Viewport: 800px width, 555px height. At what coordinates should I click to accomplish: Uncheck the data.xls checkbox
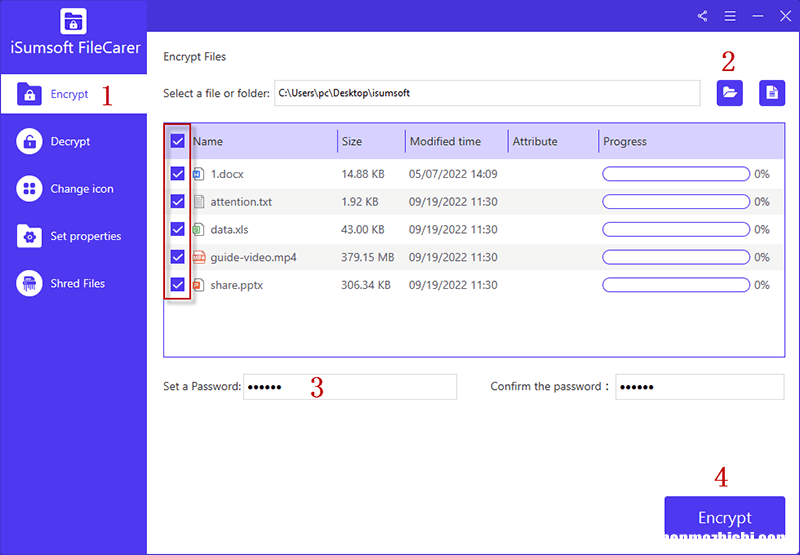(x=178, y=229)
